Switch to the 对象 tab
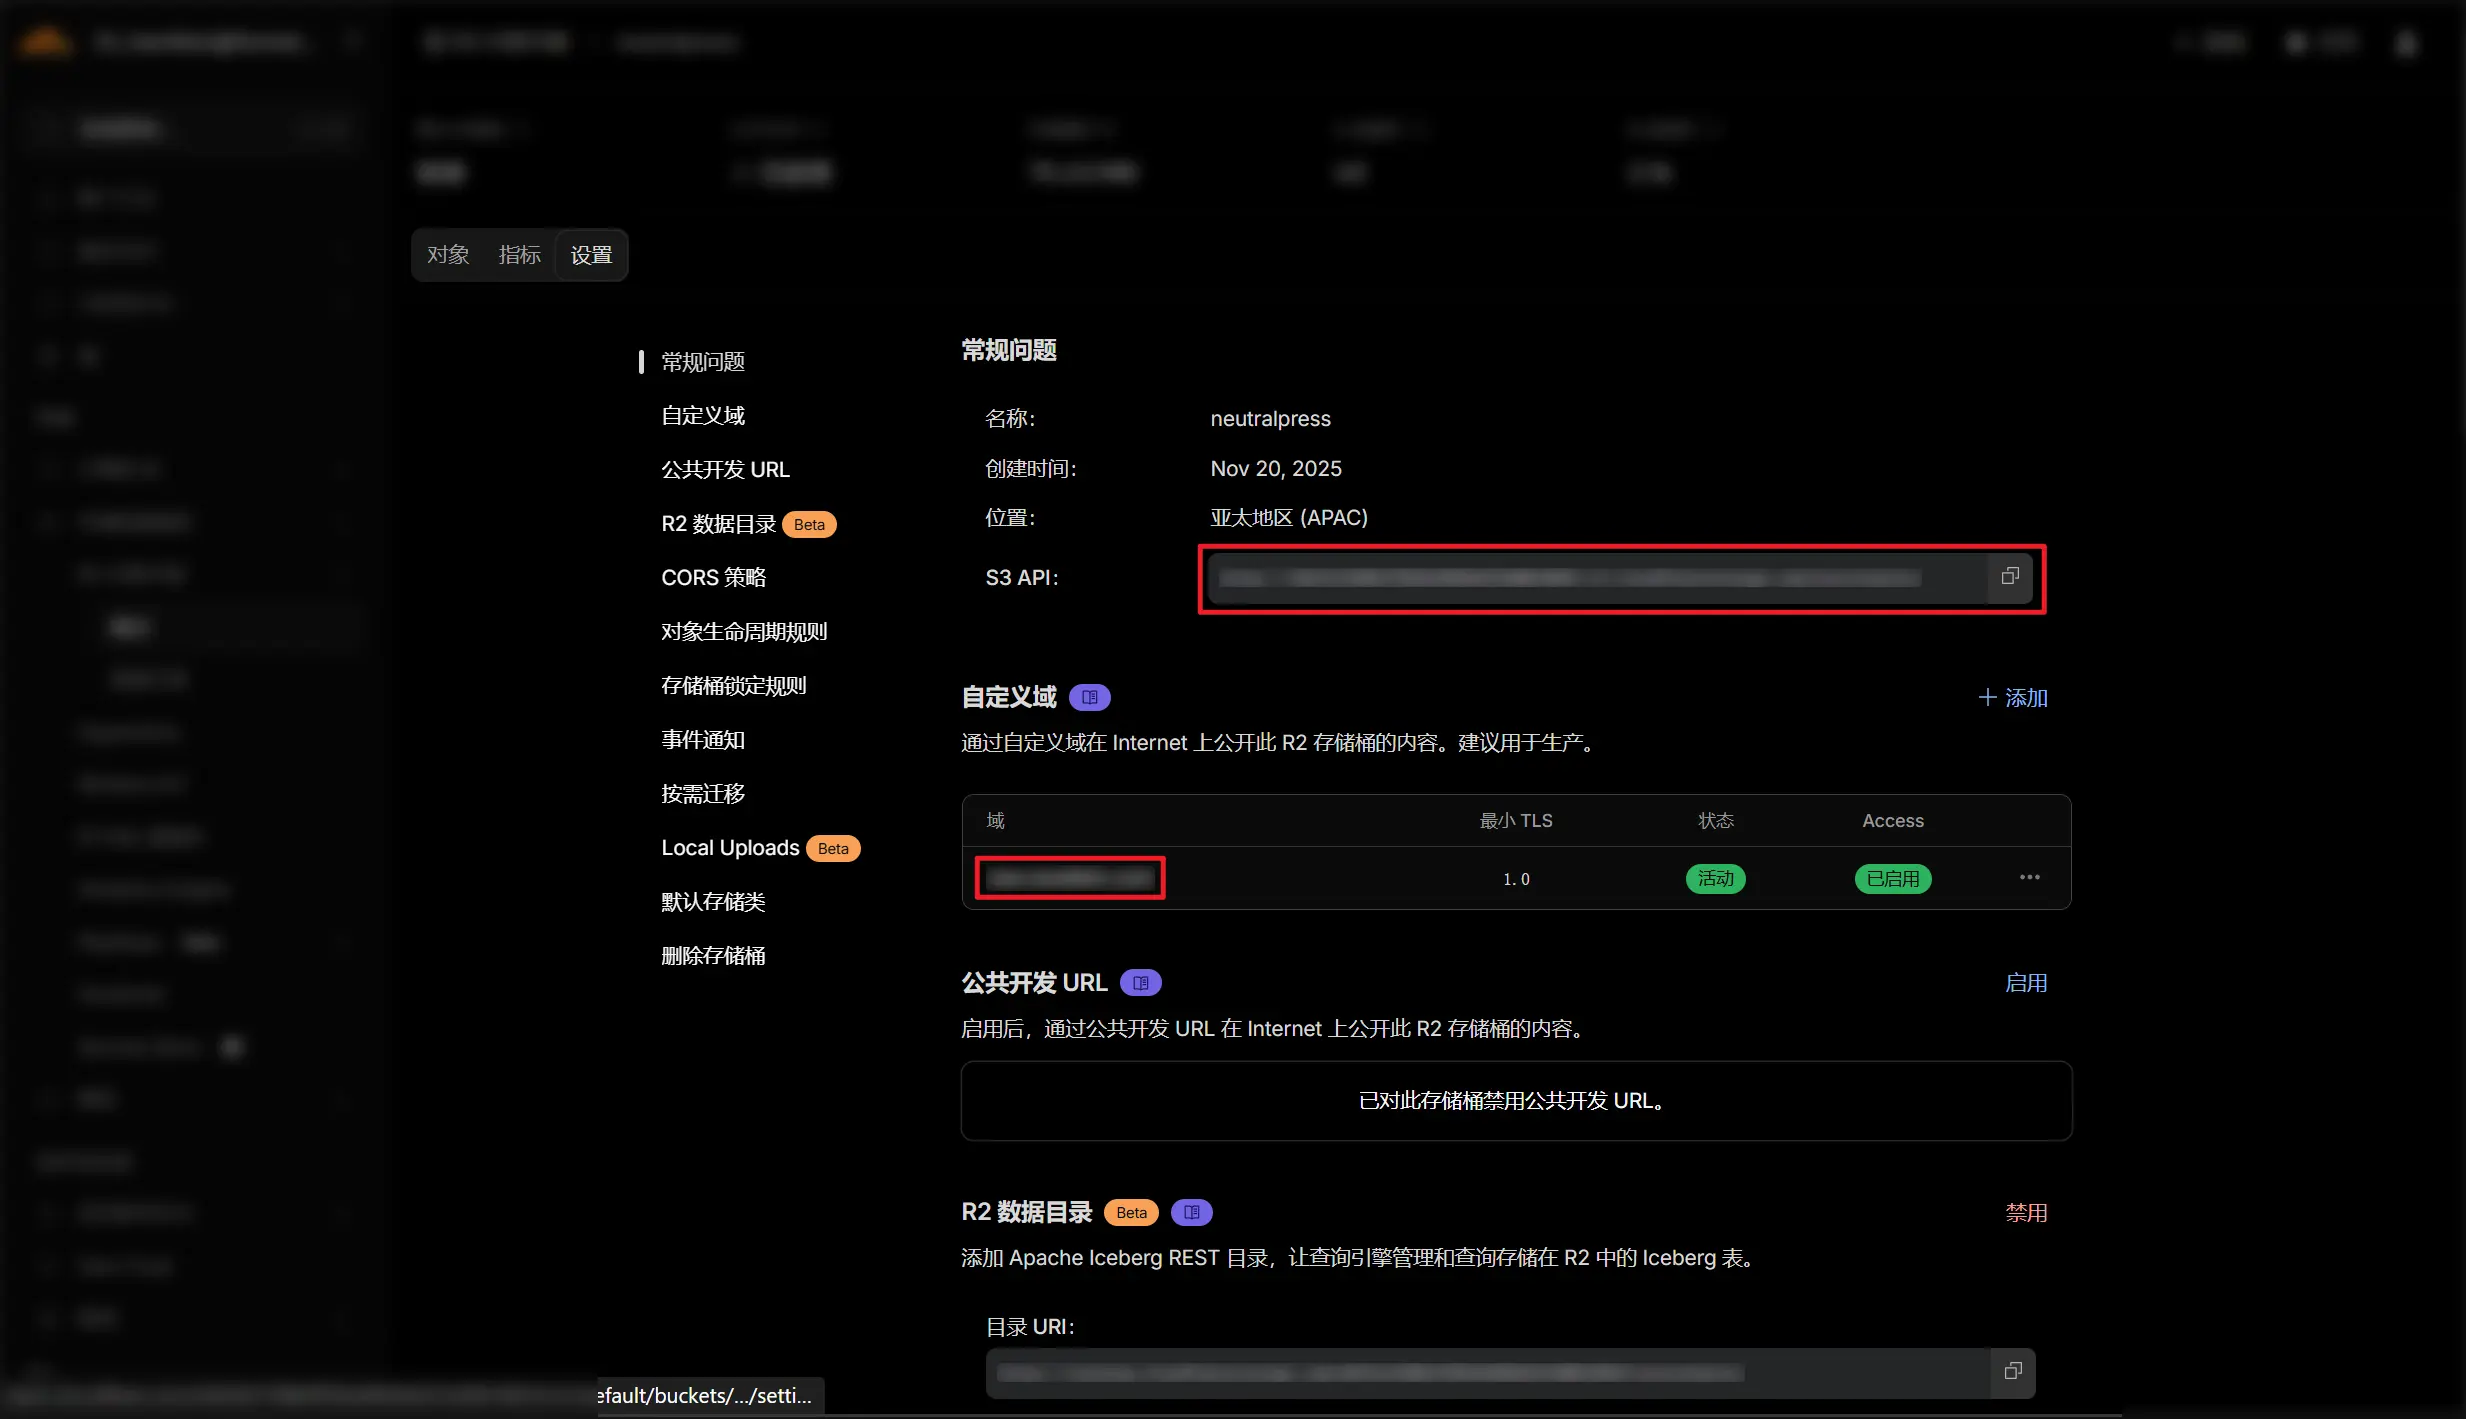This screenshot has width=2466, height=1419. click(448, 254)
